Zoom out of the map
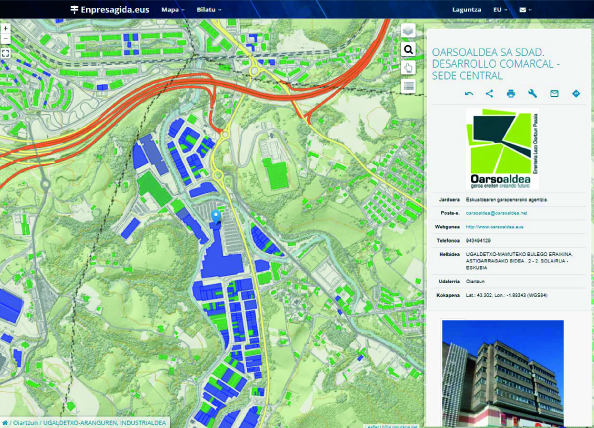The image size is (594, 428). (x=6, y=39)
